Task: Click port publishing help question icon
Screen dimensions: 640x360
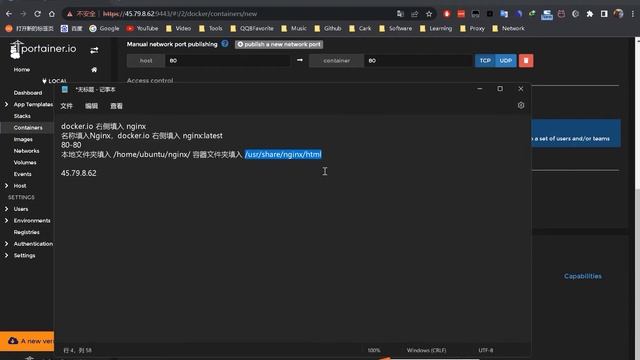Action: click(x=225, y=44)
